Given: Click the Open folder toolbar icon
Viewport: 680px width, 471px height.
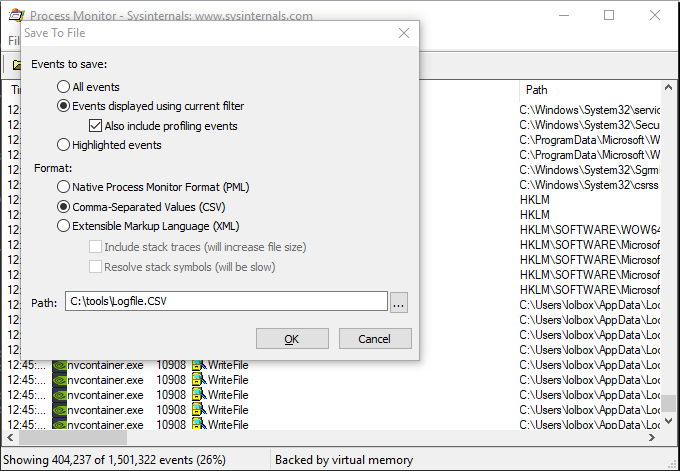Looking at the screenshot, I should 16,65.
